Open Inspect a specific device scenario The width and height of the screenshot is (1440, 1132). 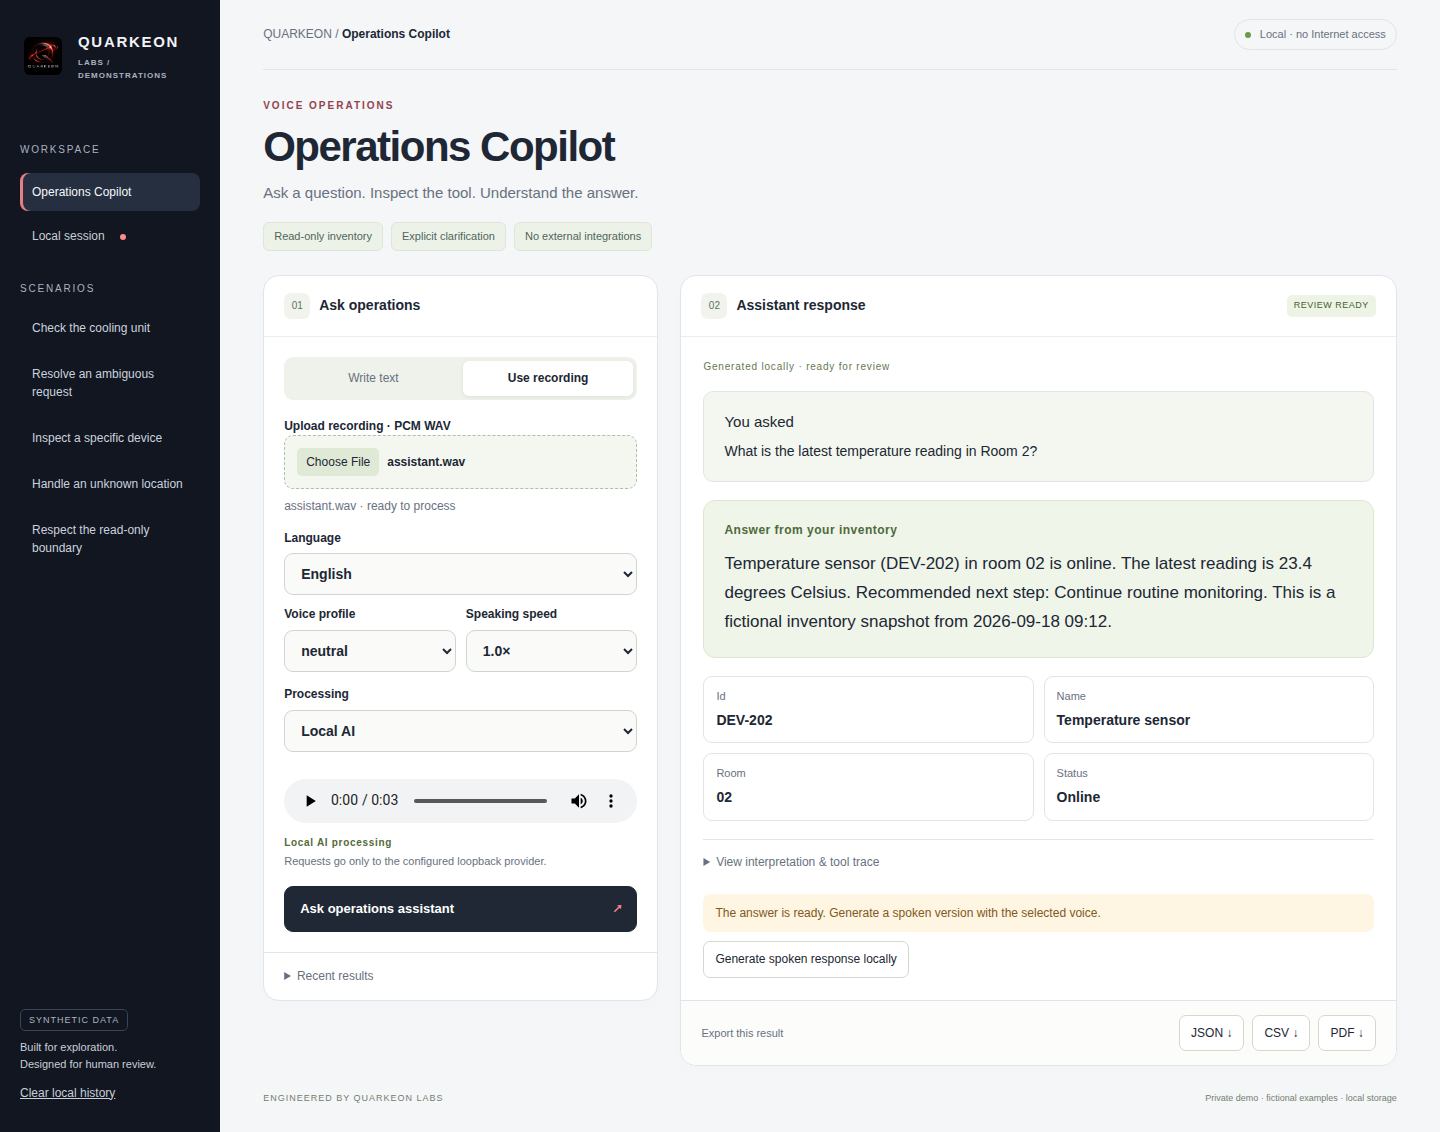[110, 438]
